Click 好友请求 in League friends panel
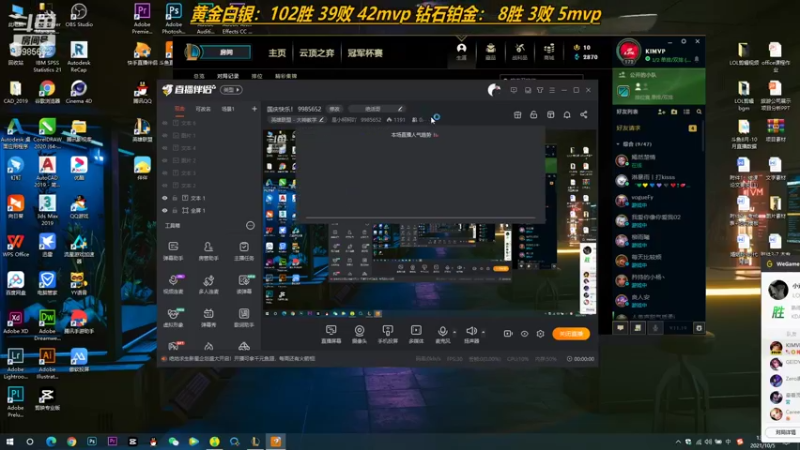Image resolution: width=800 pixels, height=450 pixels. (x=628, y=128)
